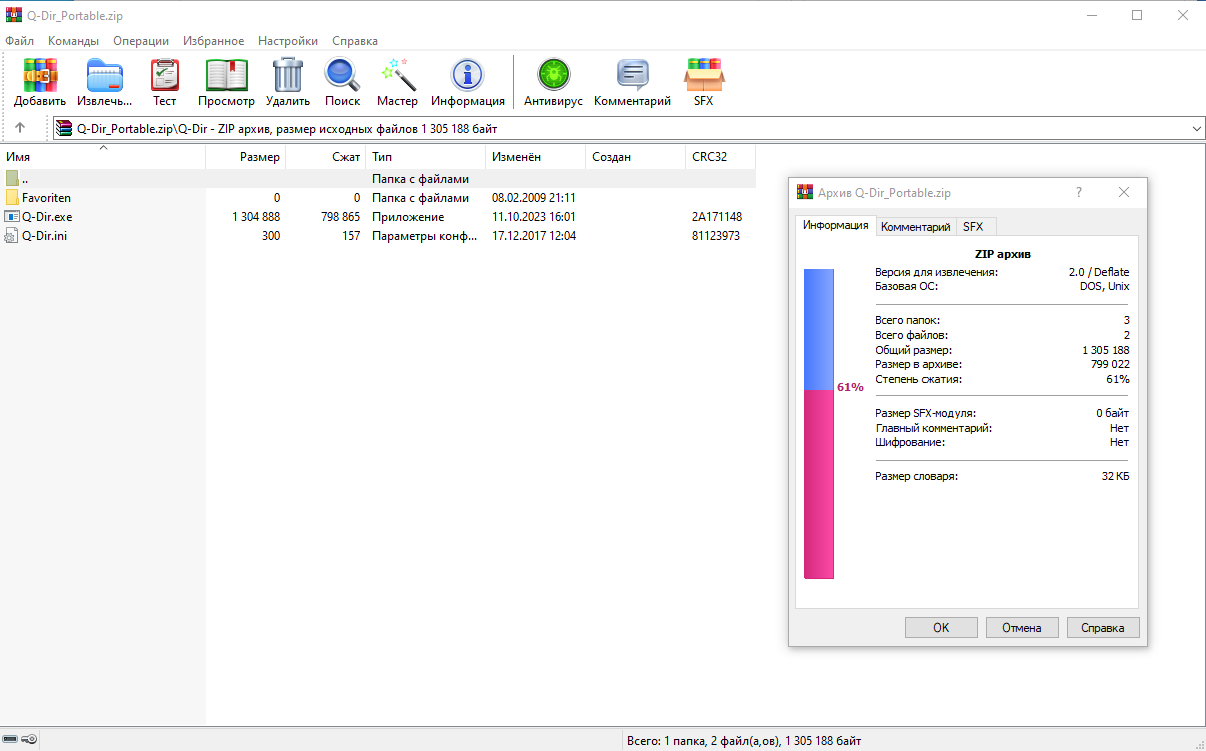Click the date 17.12.2017 12:04
Screen dimensions: 1206x751
[534, 236]
